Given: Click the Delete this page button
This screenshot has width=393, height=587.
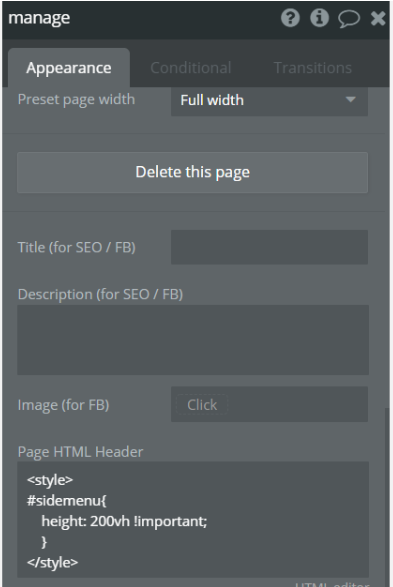Looking at the screenshot, I should [x=192, y=173].
